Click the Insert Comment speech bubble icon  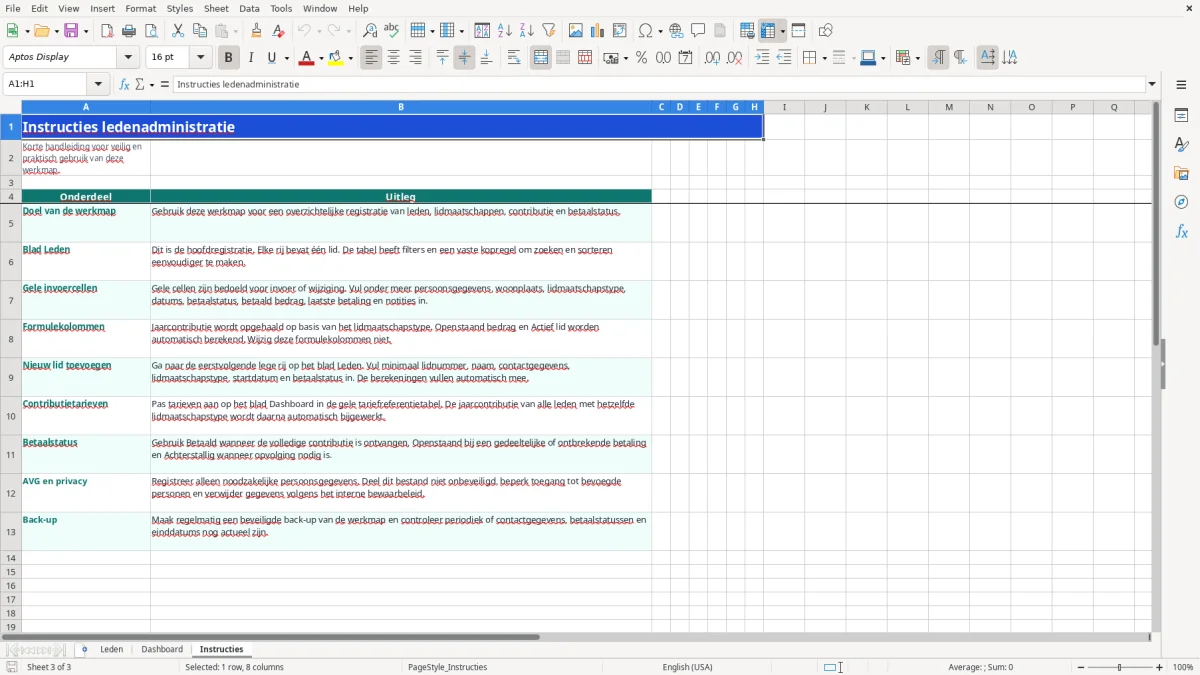(x=698, y=31)
